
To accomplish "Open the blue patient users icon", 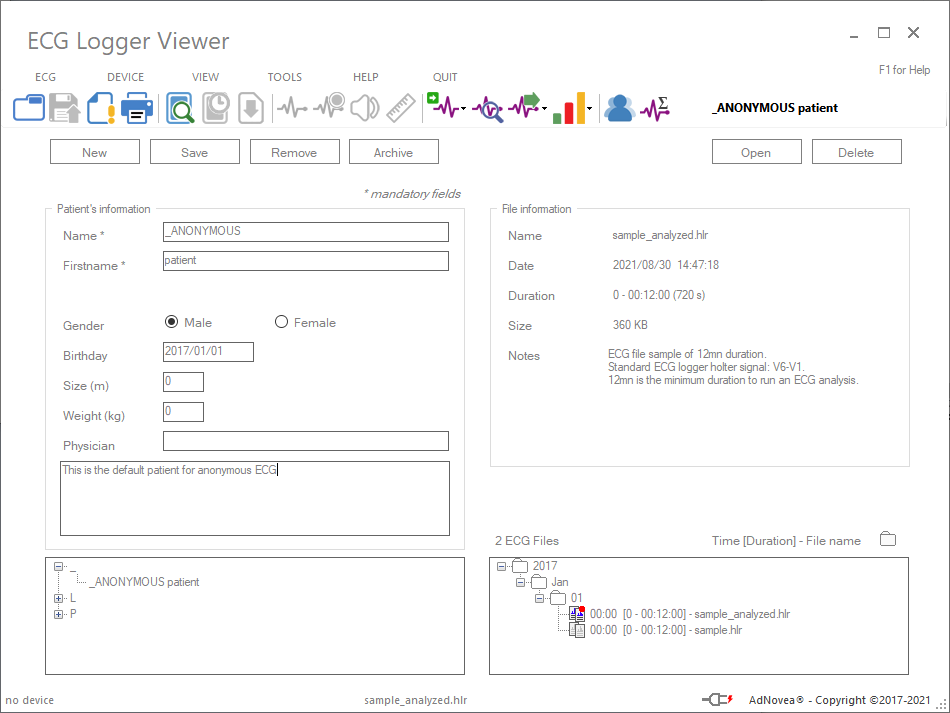I will point(620,108).
